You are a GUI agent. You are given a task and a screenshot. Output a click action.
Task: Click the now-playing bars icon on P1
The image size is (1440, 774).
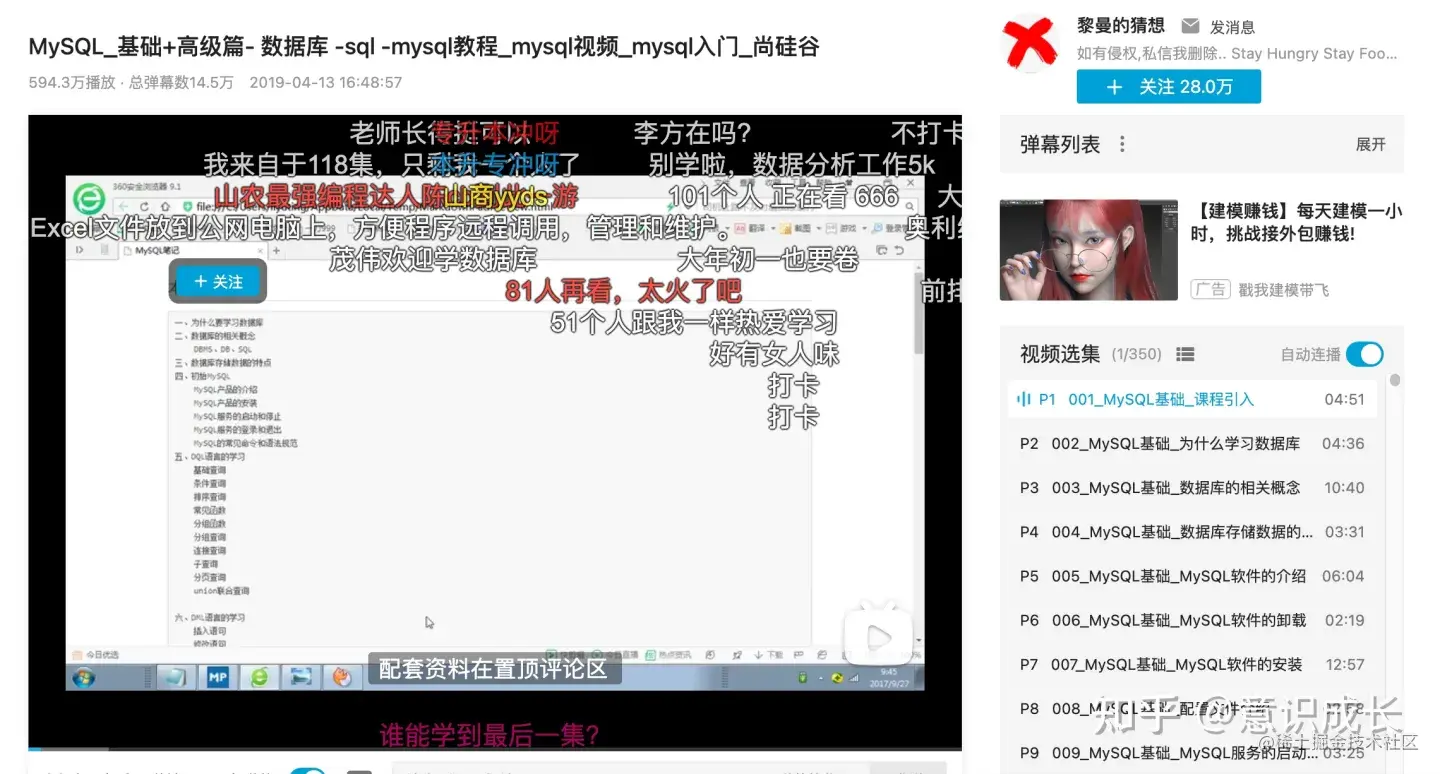1023,399
